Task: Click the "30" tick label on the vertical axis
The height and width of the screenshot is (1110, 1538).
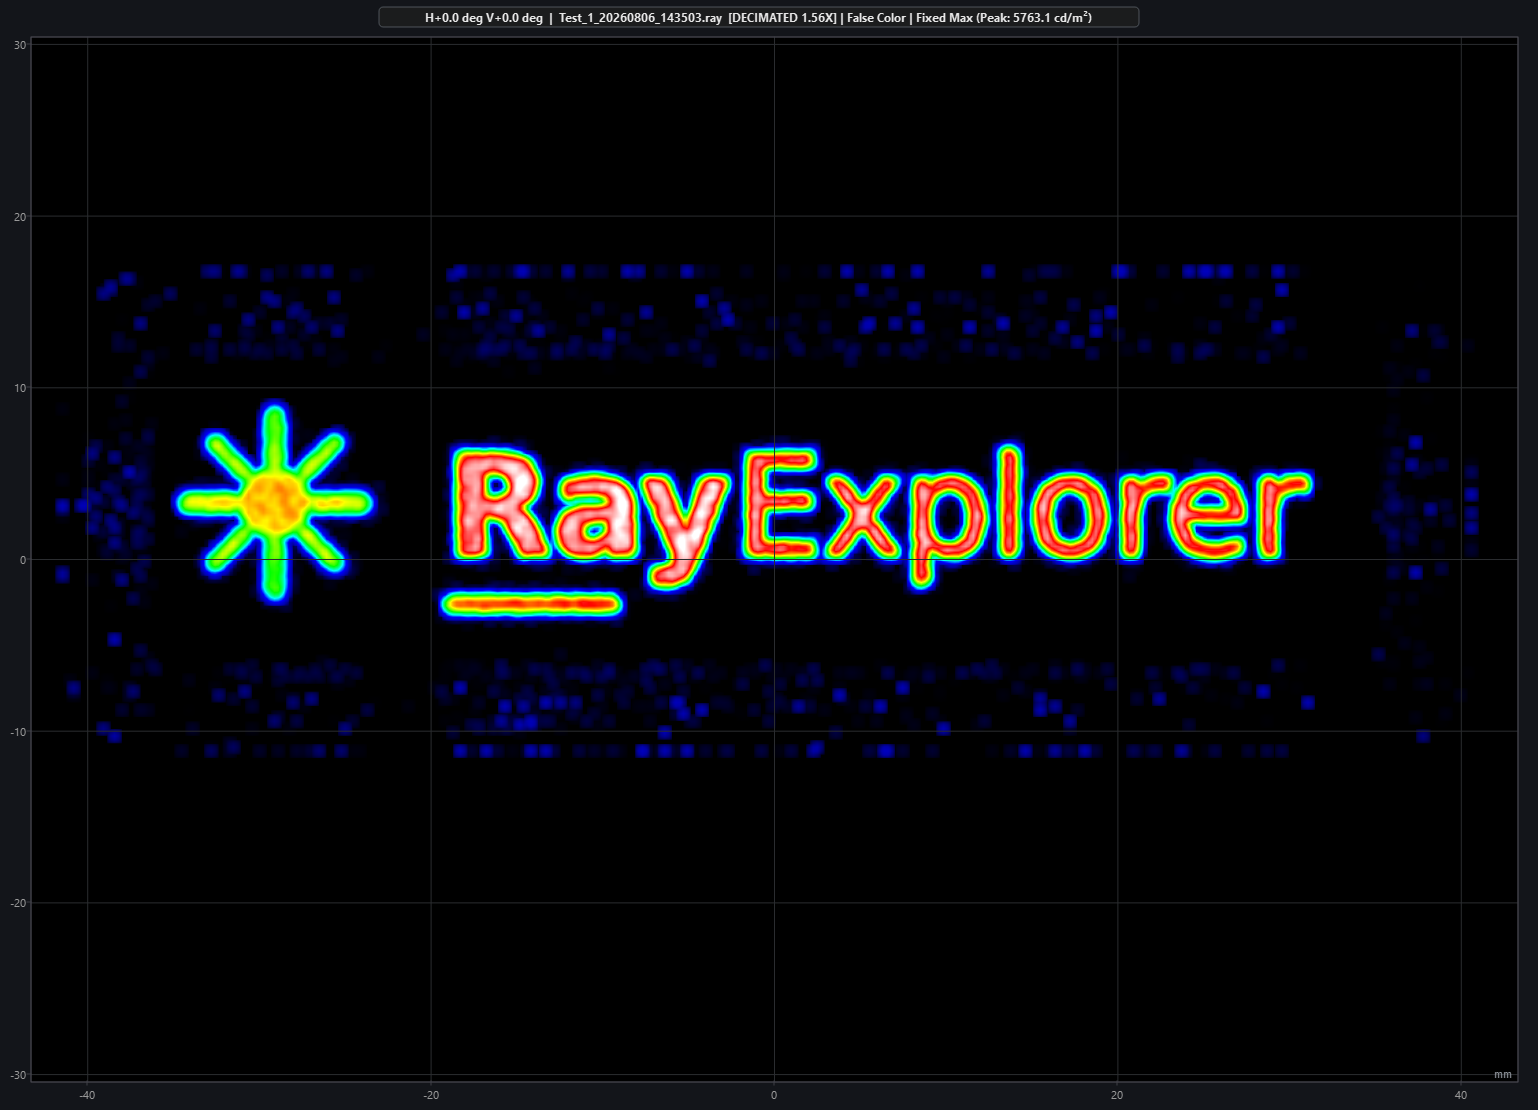Action: (x=21, y=45)
